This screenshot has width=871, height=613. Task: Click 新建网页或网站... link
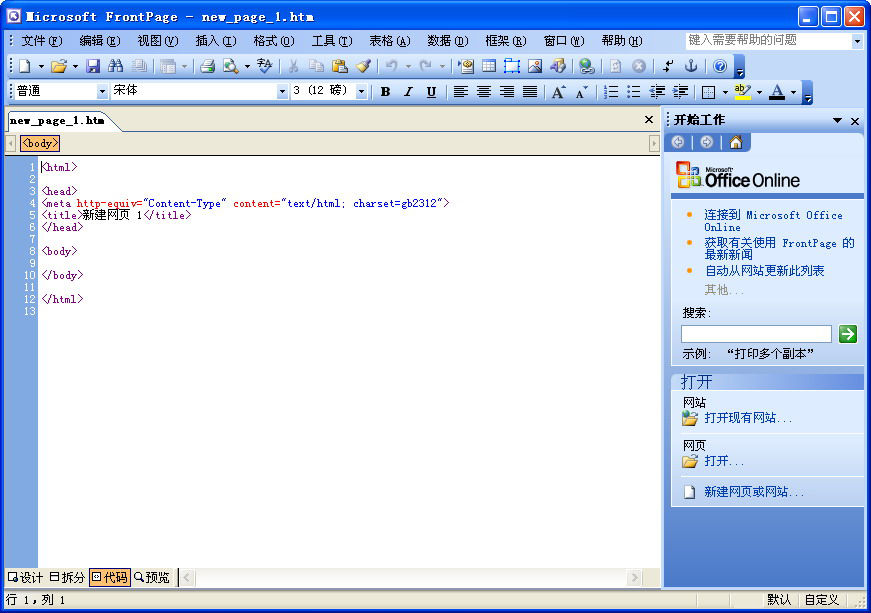point(754,492)
